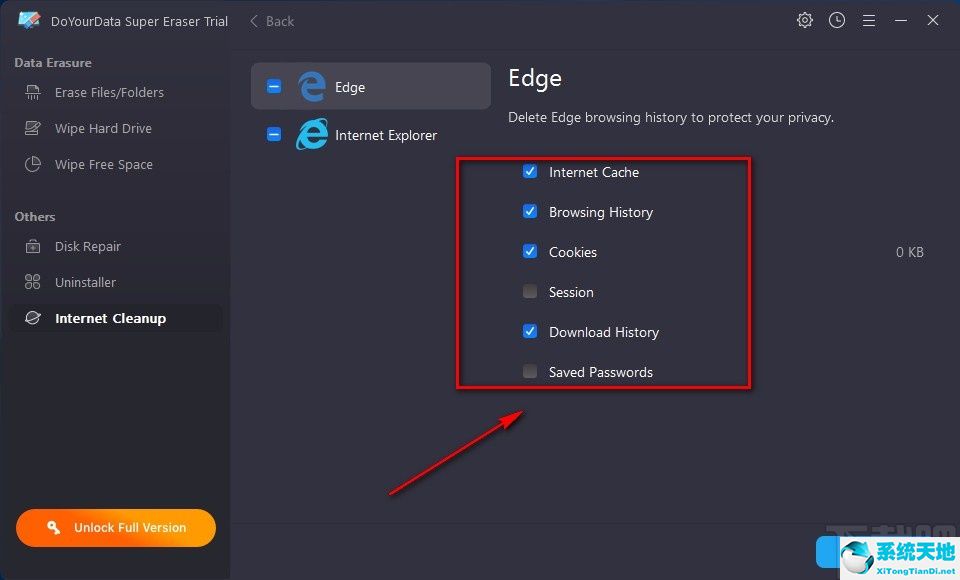Click the Edge heading title
The height and width of the screenshot is (580, 960).
[x=534, y=79]
